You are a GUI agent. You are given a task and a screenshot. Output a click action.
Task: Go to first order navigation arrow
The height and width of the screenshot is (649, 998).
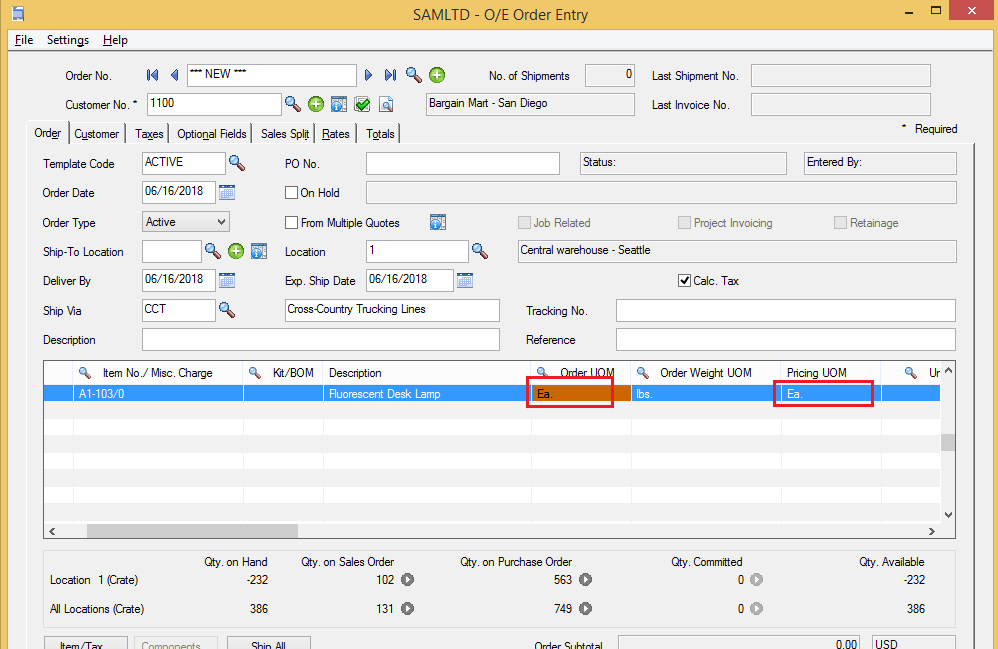coord(152,75)
